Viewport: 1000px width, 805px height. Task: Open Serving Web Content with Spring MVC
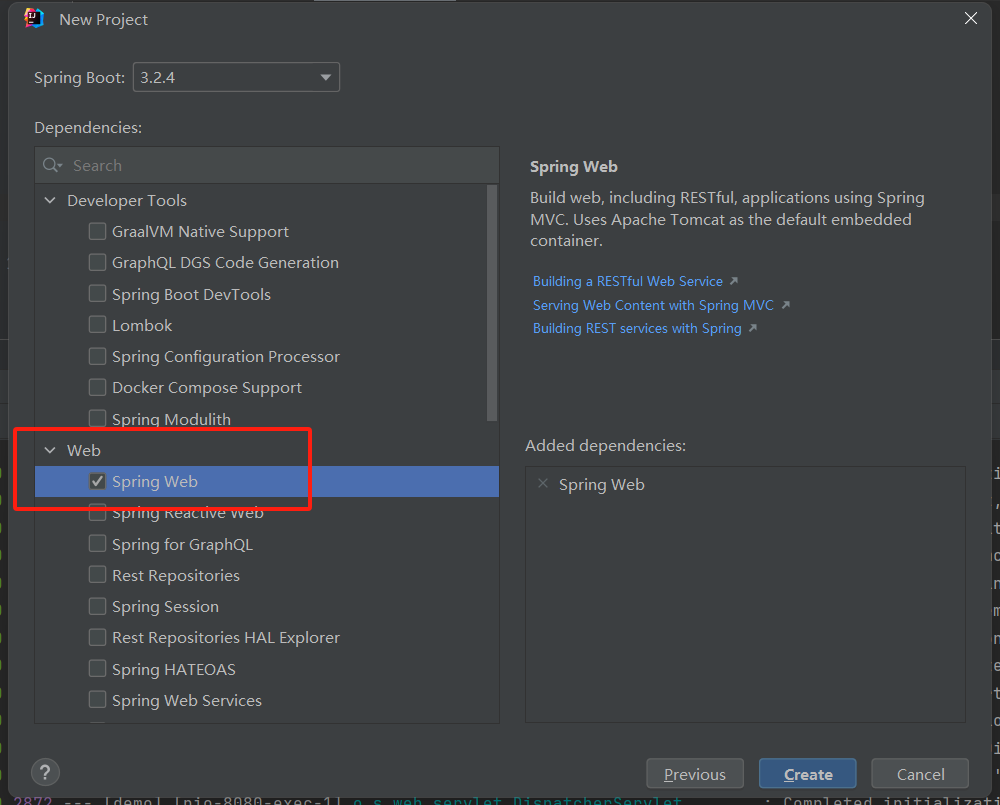[x=653, y=305]
